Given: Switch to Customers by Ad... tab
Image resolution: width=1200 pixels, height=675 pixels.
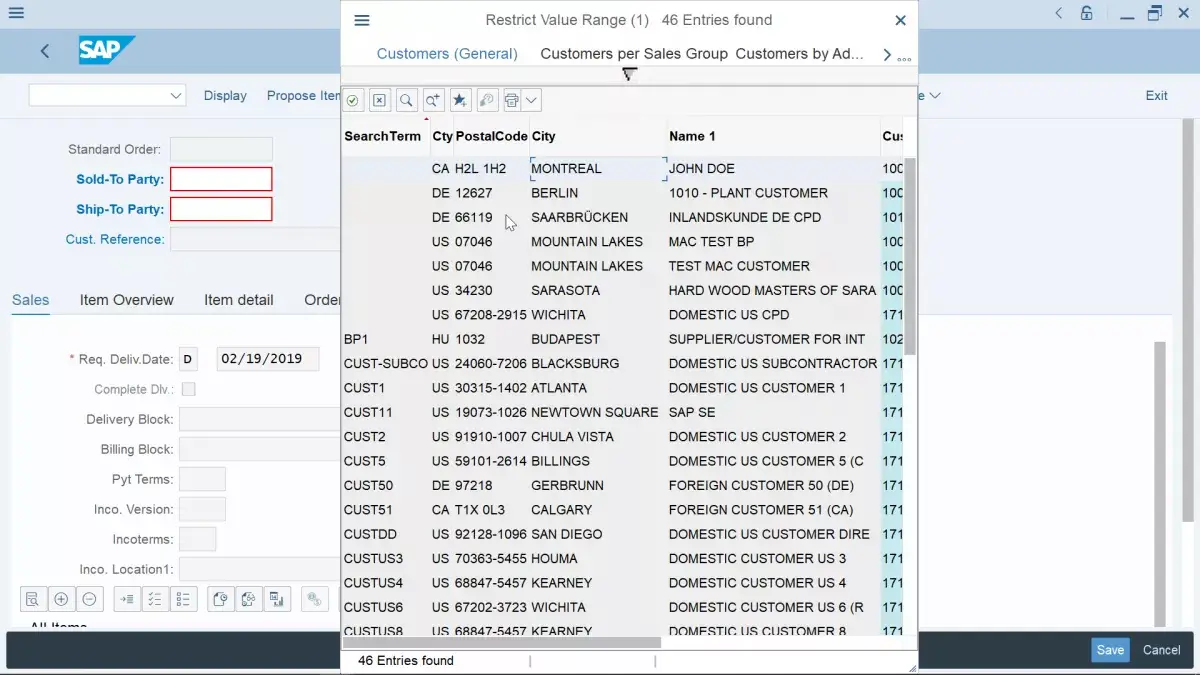Looking at the screenshot, I should tap(799, 54).
